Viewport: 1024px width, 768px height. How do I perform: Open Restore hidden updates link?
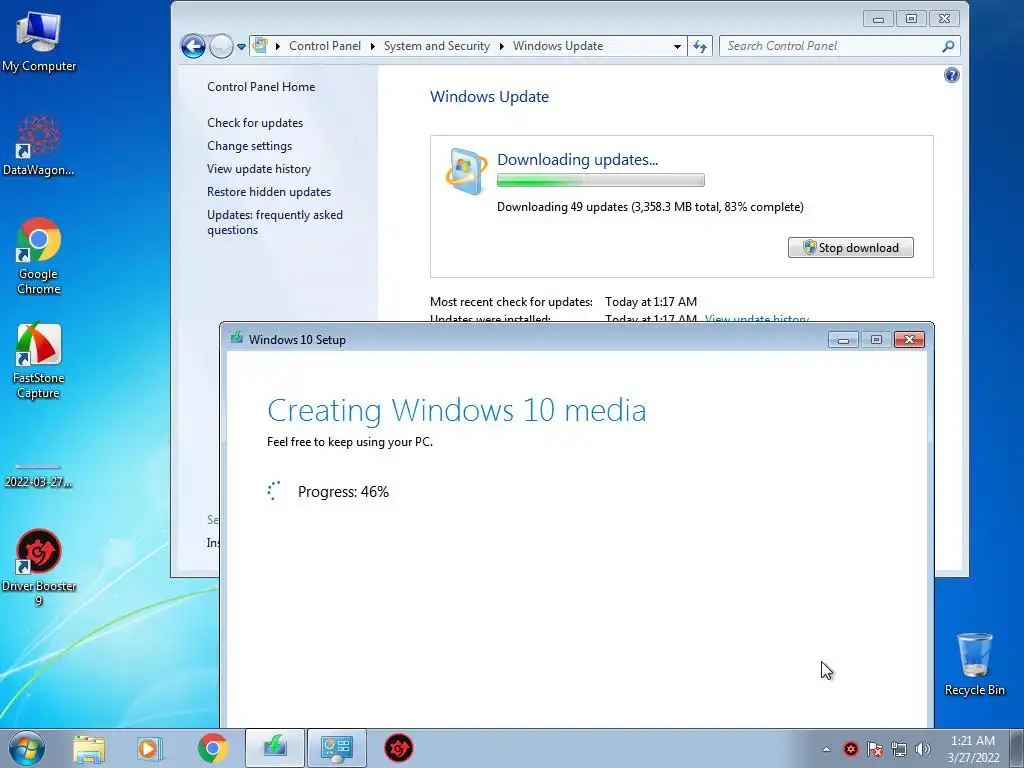tap(269, 191)
